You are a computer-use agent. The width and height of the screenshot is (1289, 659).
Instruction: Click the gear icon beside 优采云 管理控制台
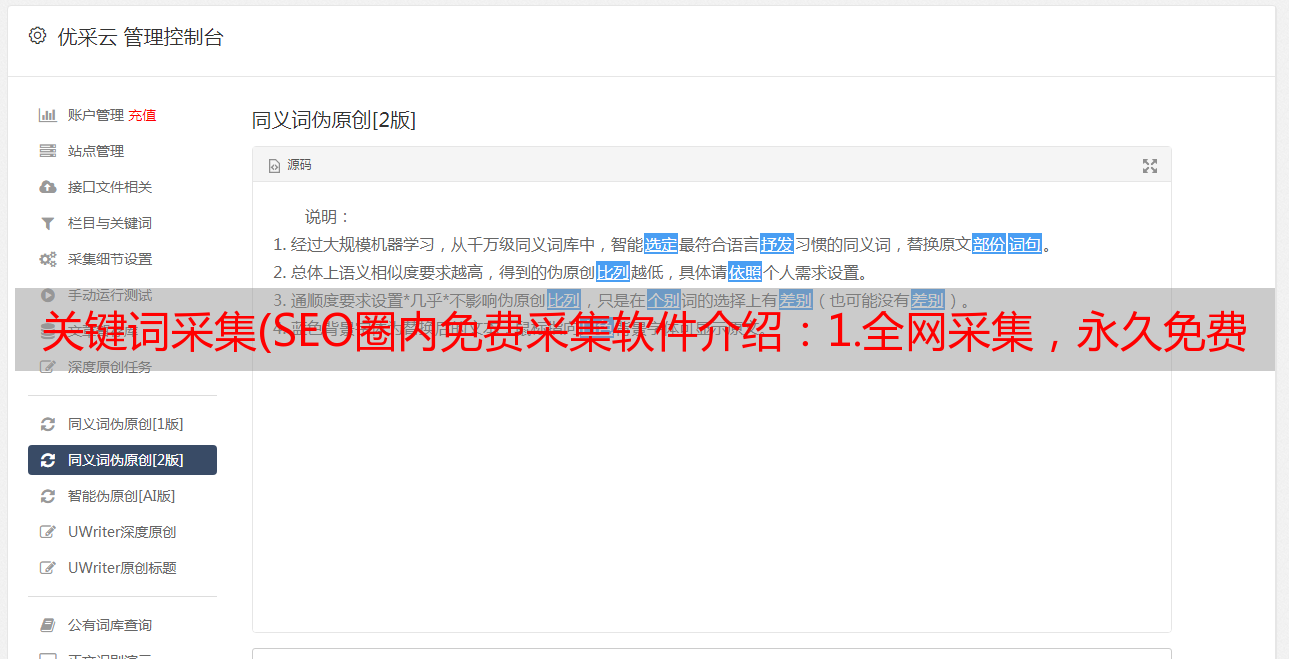click(x=37, y=36)
